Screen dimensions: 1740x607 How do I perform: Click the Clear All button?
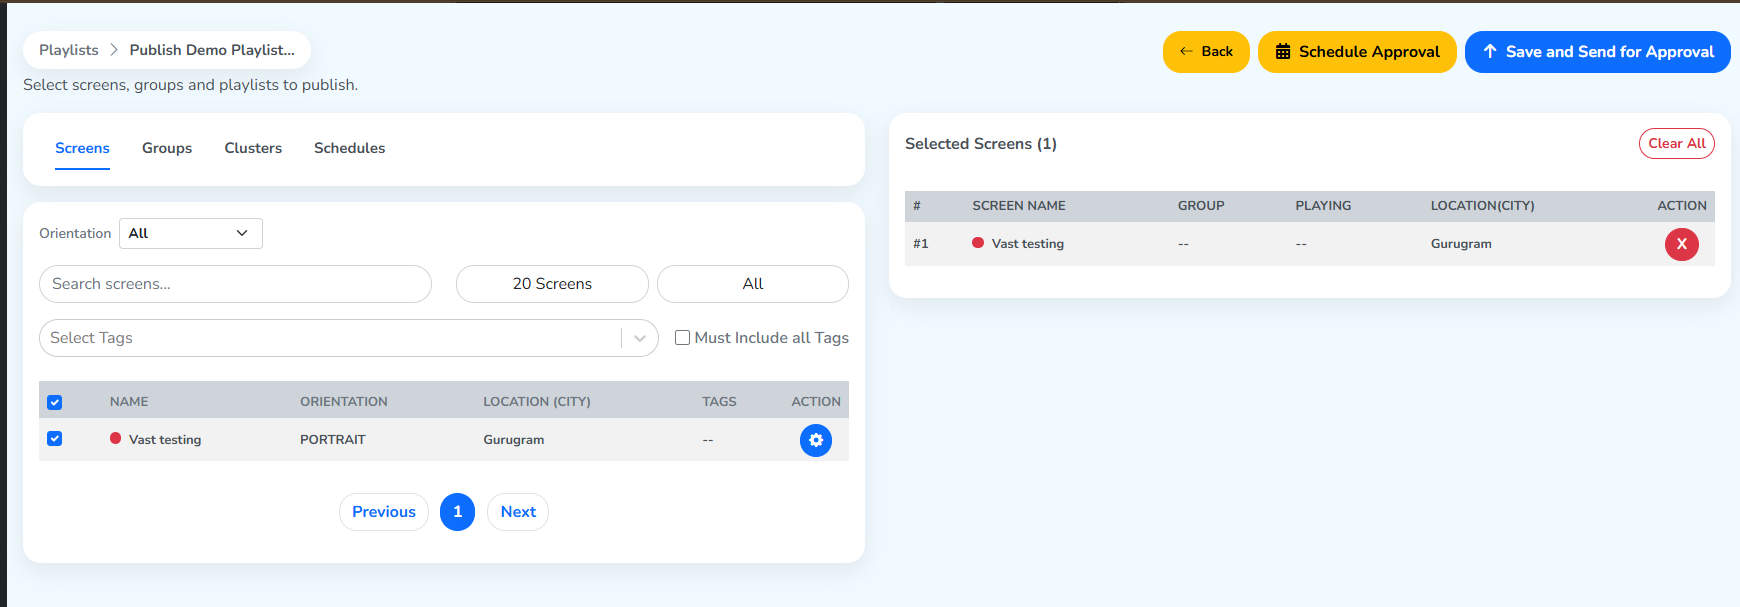point(1677,144)
